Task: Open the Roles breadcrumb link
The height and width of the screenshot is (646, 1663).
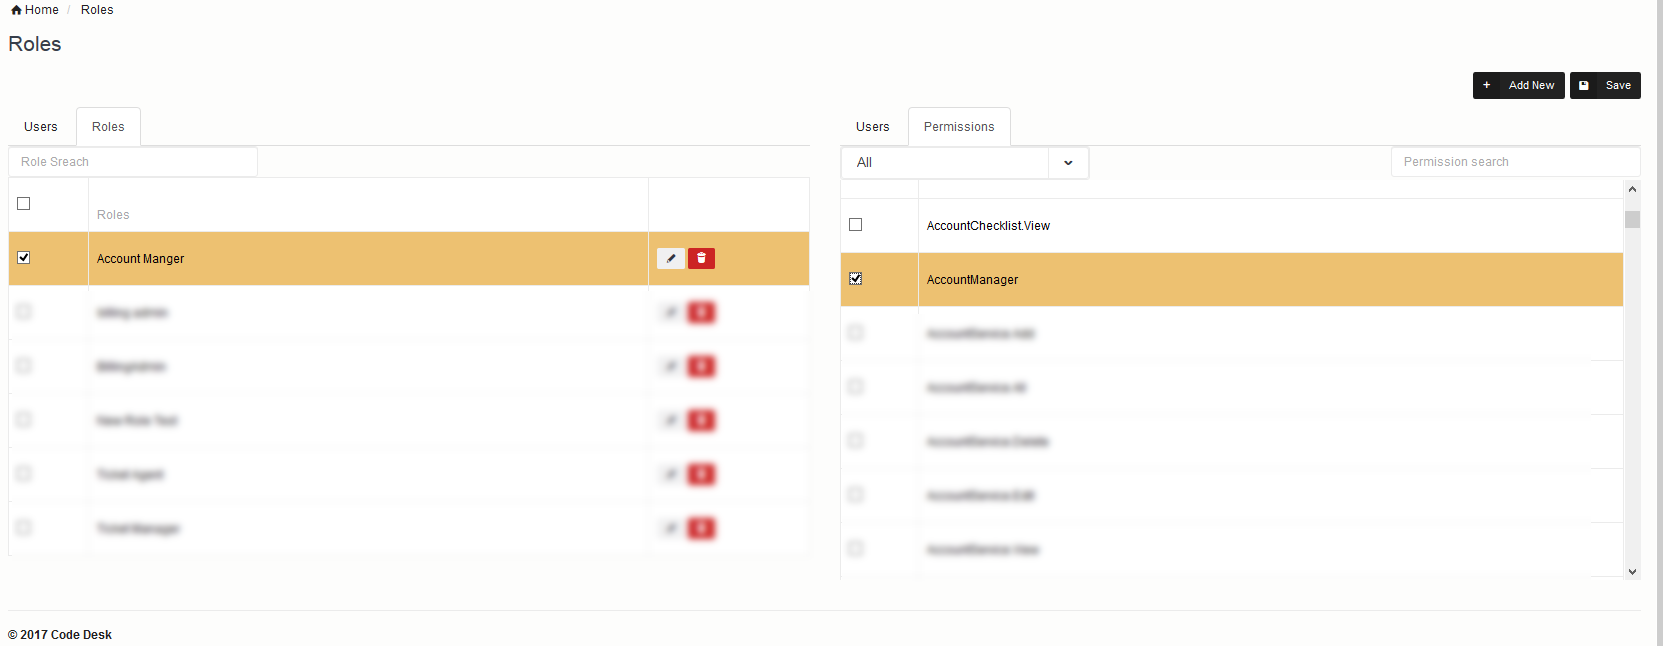Action: pos(97,10)
